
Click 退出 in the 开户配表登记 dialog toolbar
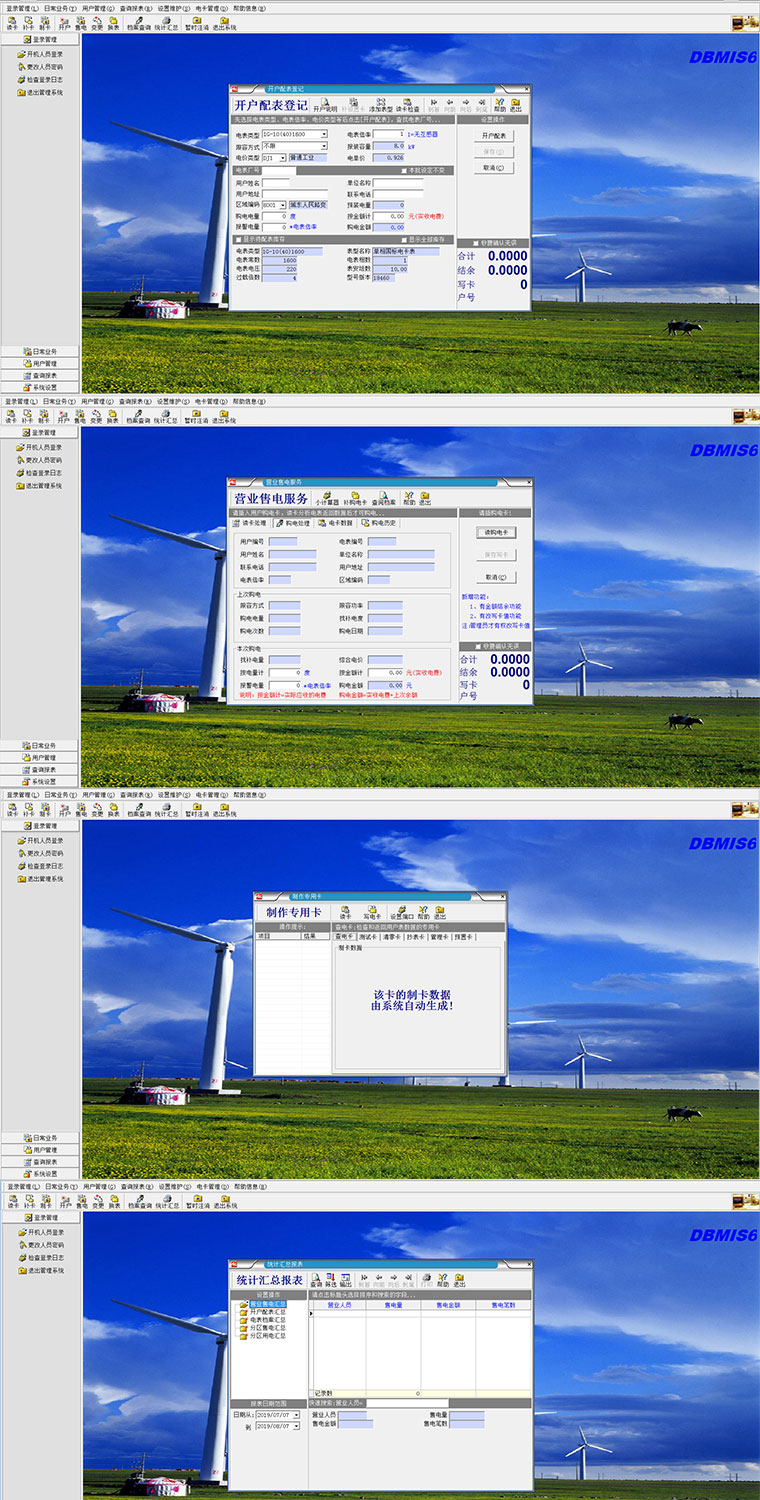(515, 104)
